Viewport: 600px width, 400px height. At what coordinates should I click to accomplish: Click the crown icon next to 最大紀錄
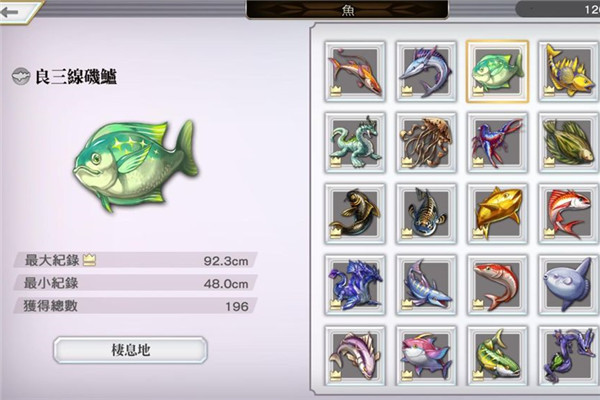(x=89, y=260)
